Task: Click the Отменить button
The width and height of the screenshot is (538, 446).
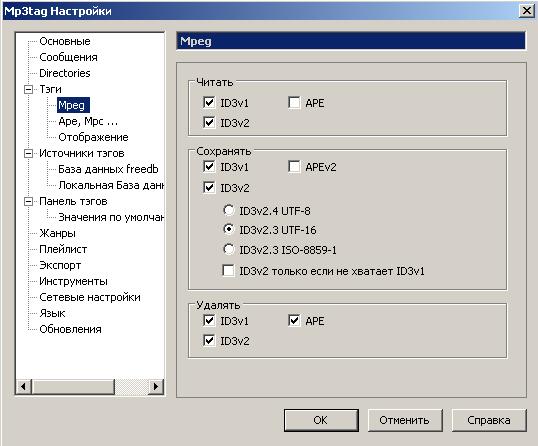Action: pos(405,420)
